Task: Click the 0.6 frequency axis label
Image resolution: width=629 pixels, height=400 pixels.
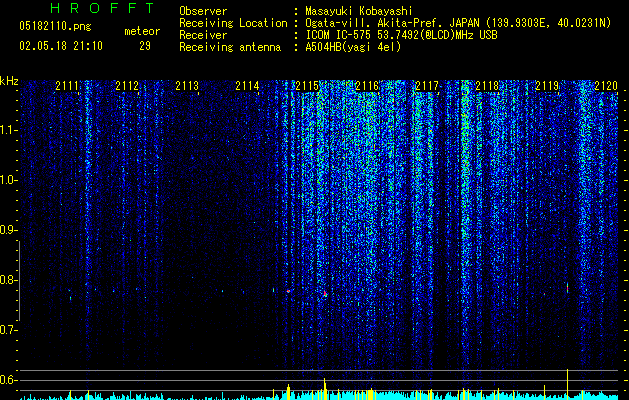Action: (x=8, y=380)
